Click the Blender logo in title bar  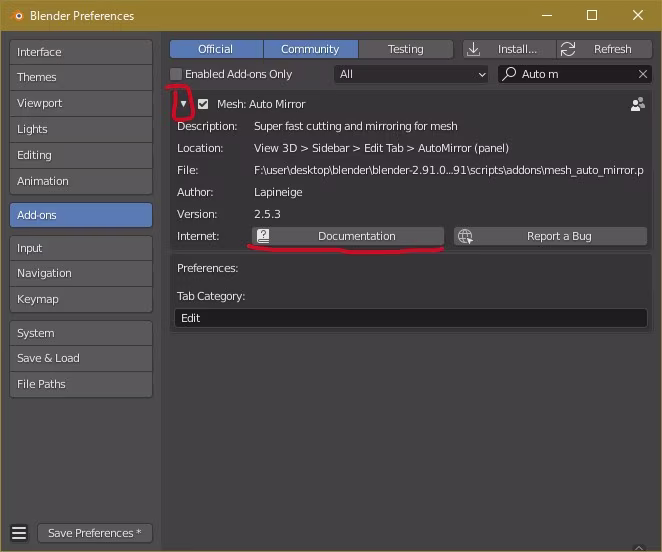point(18,16)
